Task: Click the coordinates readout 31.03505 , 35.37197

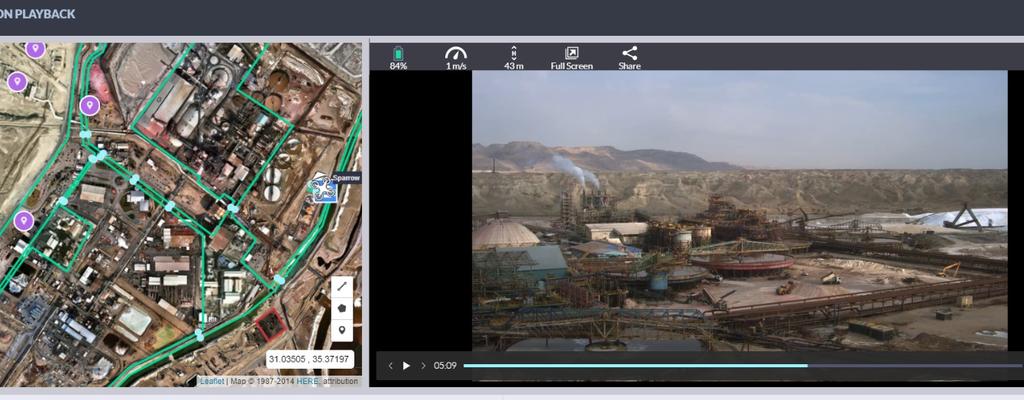Action: (310, 359)
